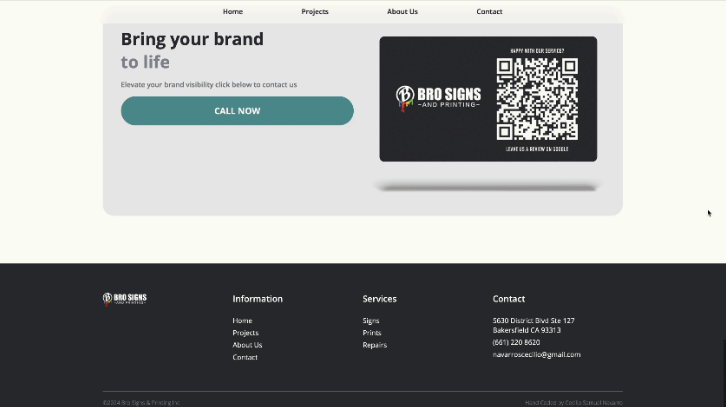This screenshot has width=726, height=407.
Task: Click the footer Home link
Action: [242, 321]
